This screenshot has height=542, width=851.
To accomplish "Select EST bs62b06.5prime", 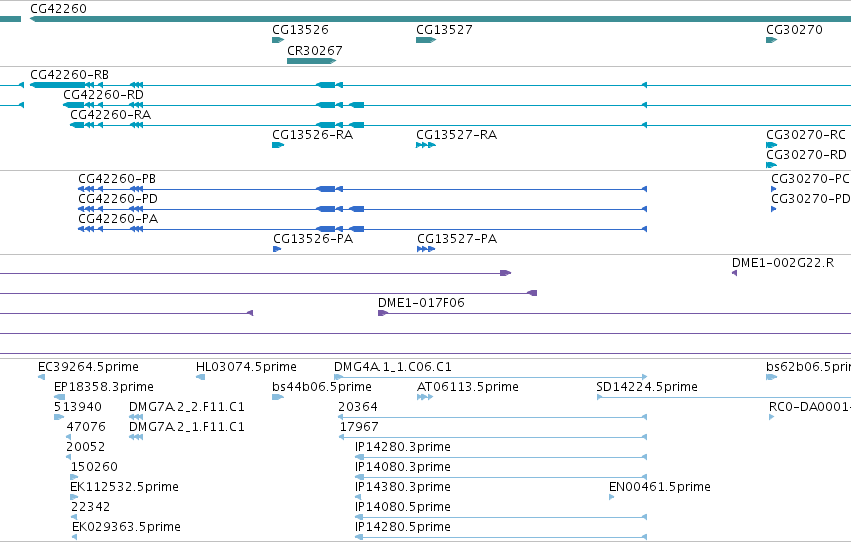I will pyautogui.click(x=772, y=377).
